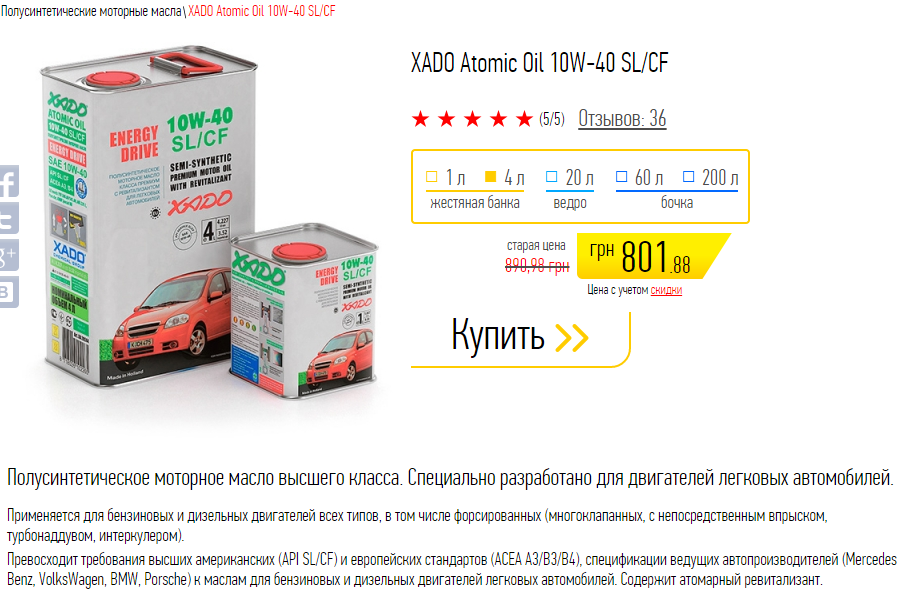
Task: Open the Отзывов: 36 reviews link
Action: (622, 119)
